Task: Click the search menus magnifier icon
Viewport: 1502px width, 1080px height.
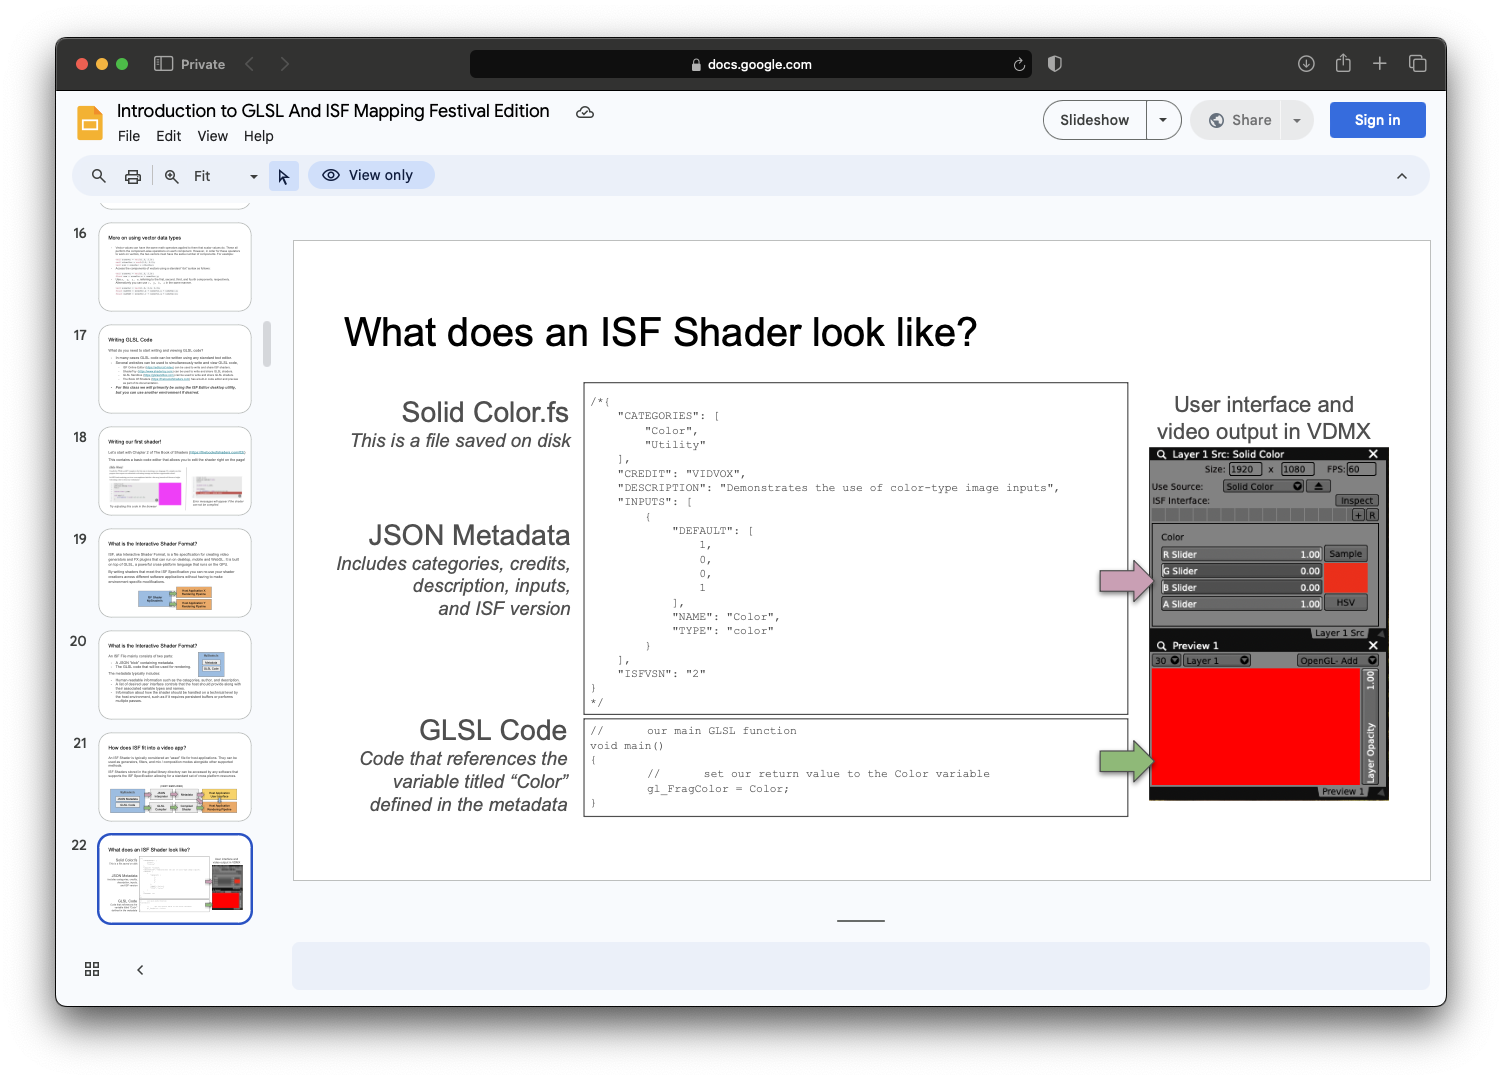Action: (x=98, y=176)
